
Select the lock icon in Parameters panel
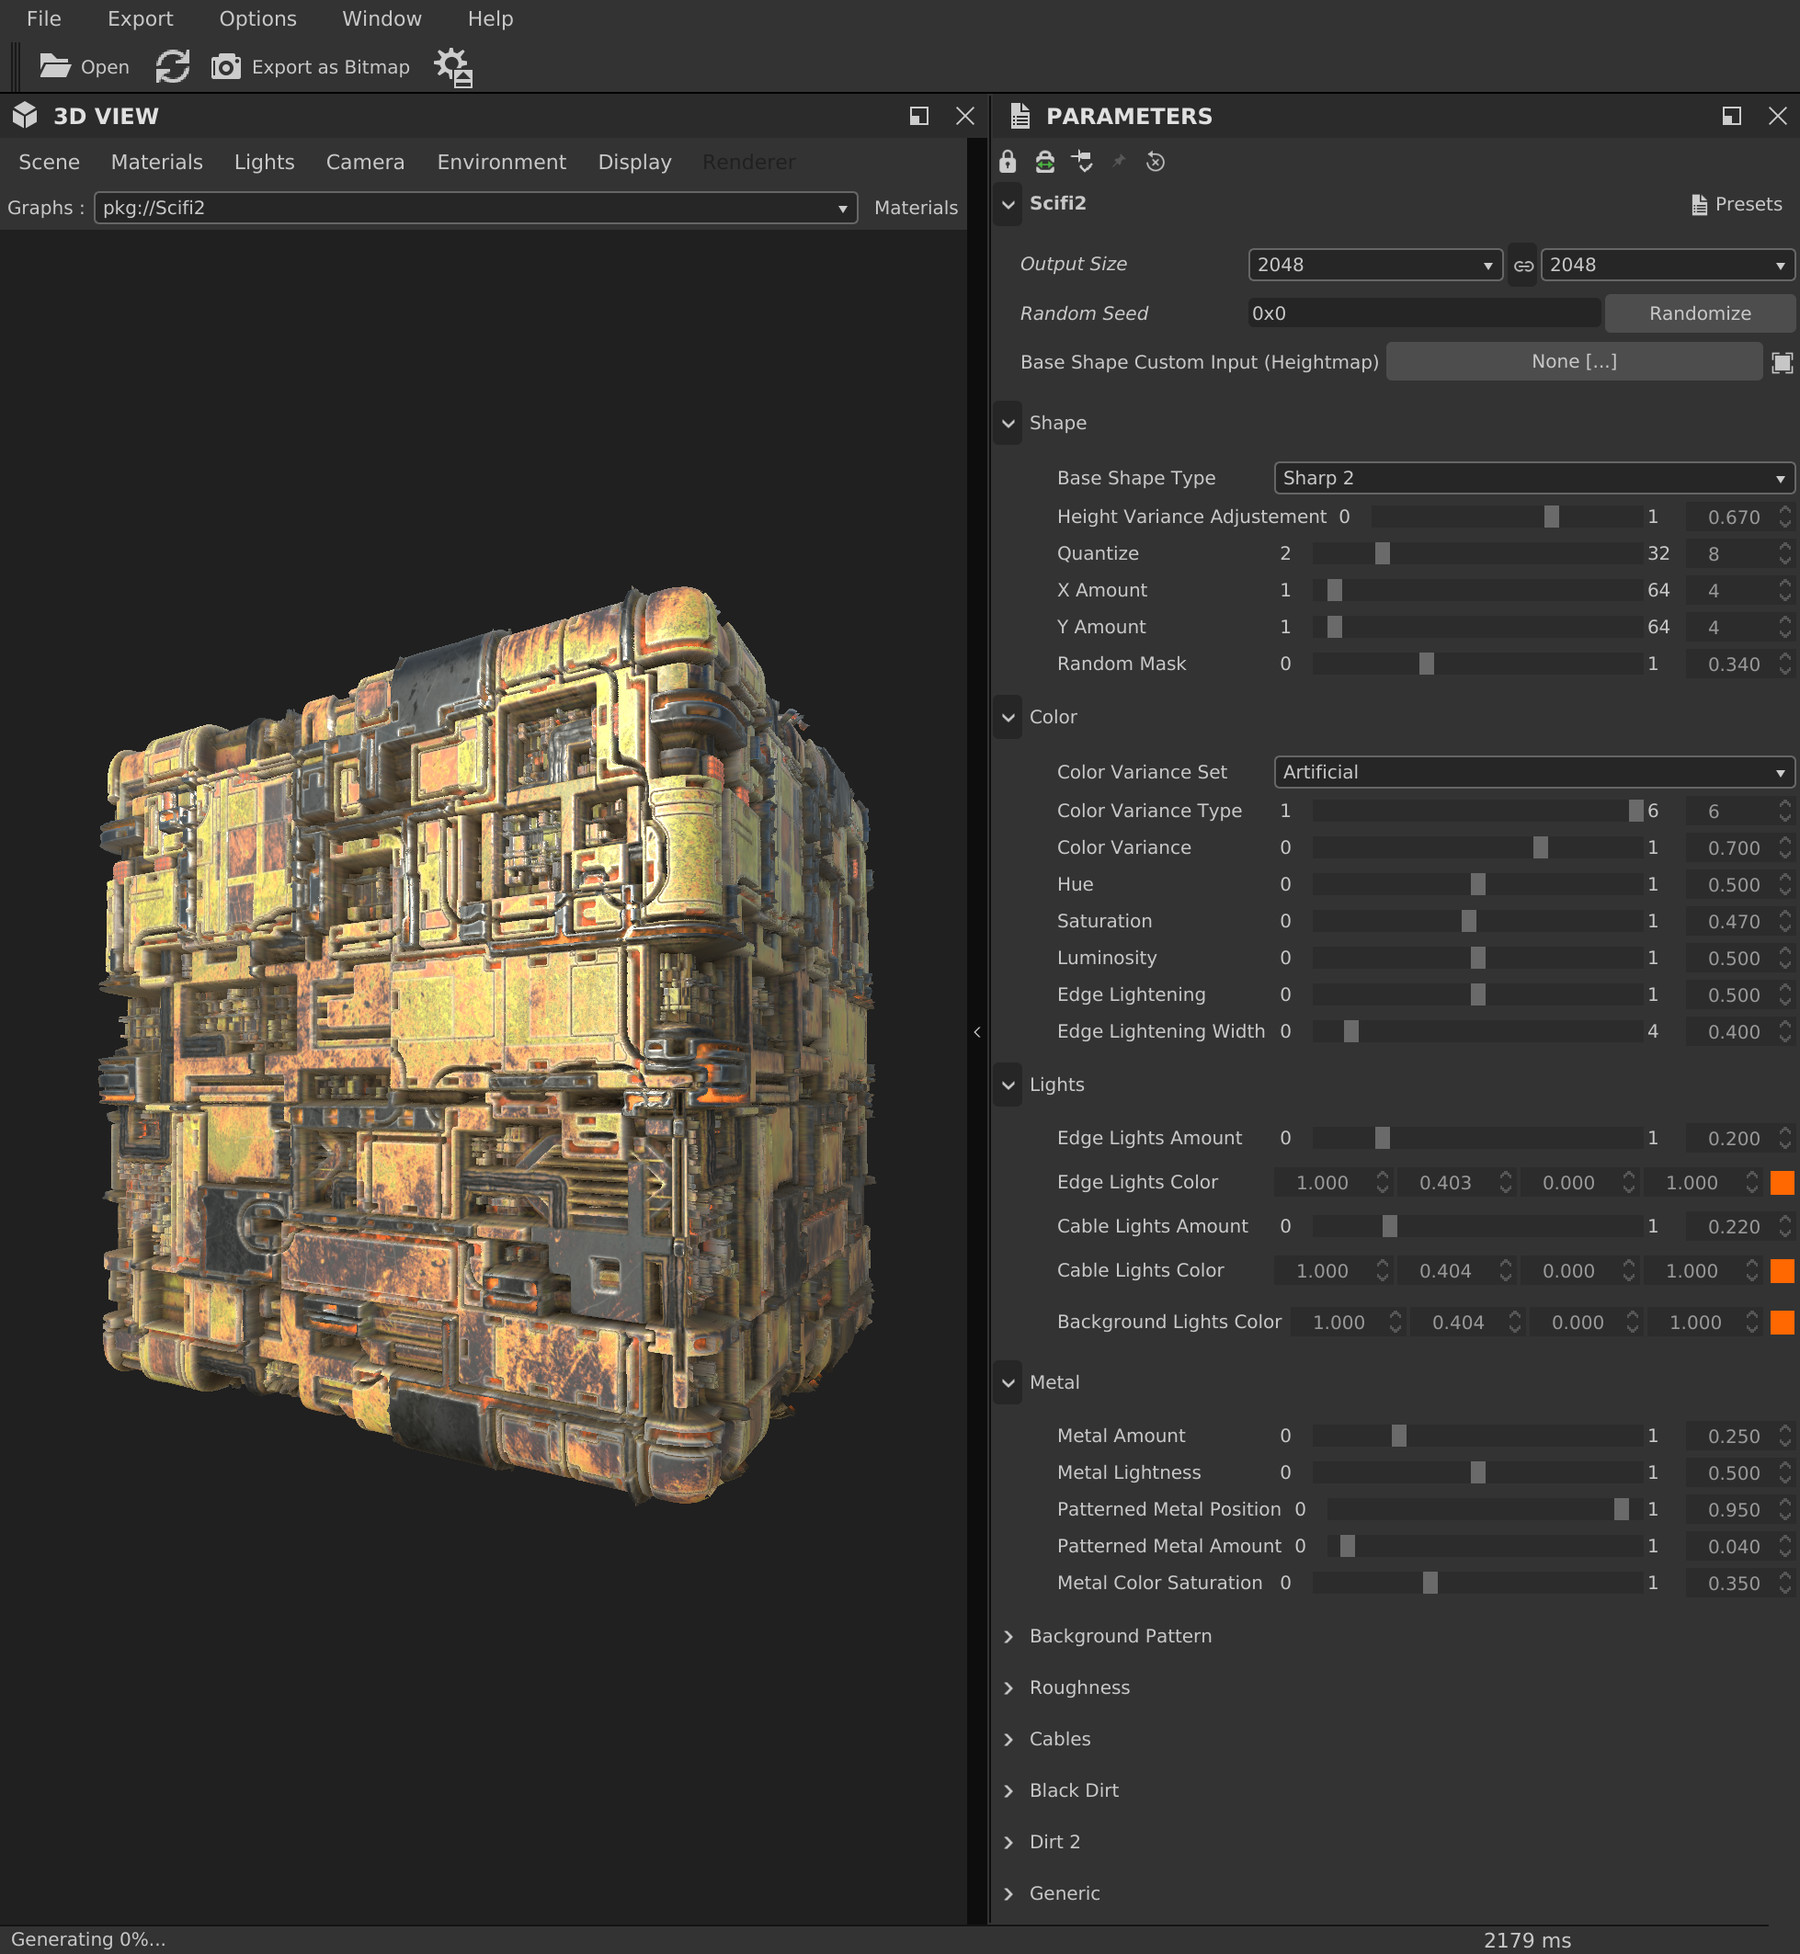(1008, 162)
